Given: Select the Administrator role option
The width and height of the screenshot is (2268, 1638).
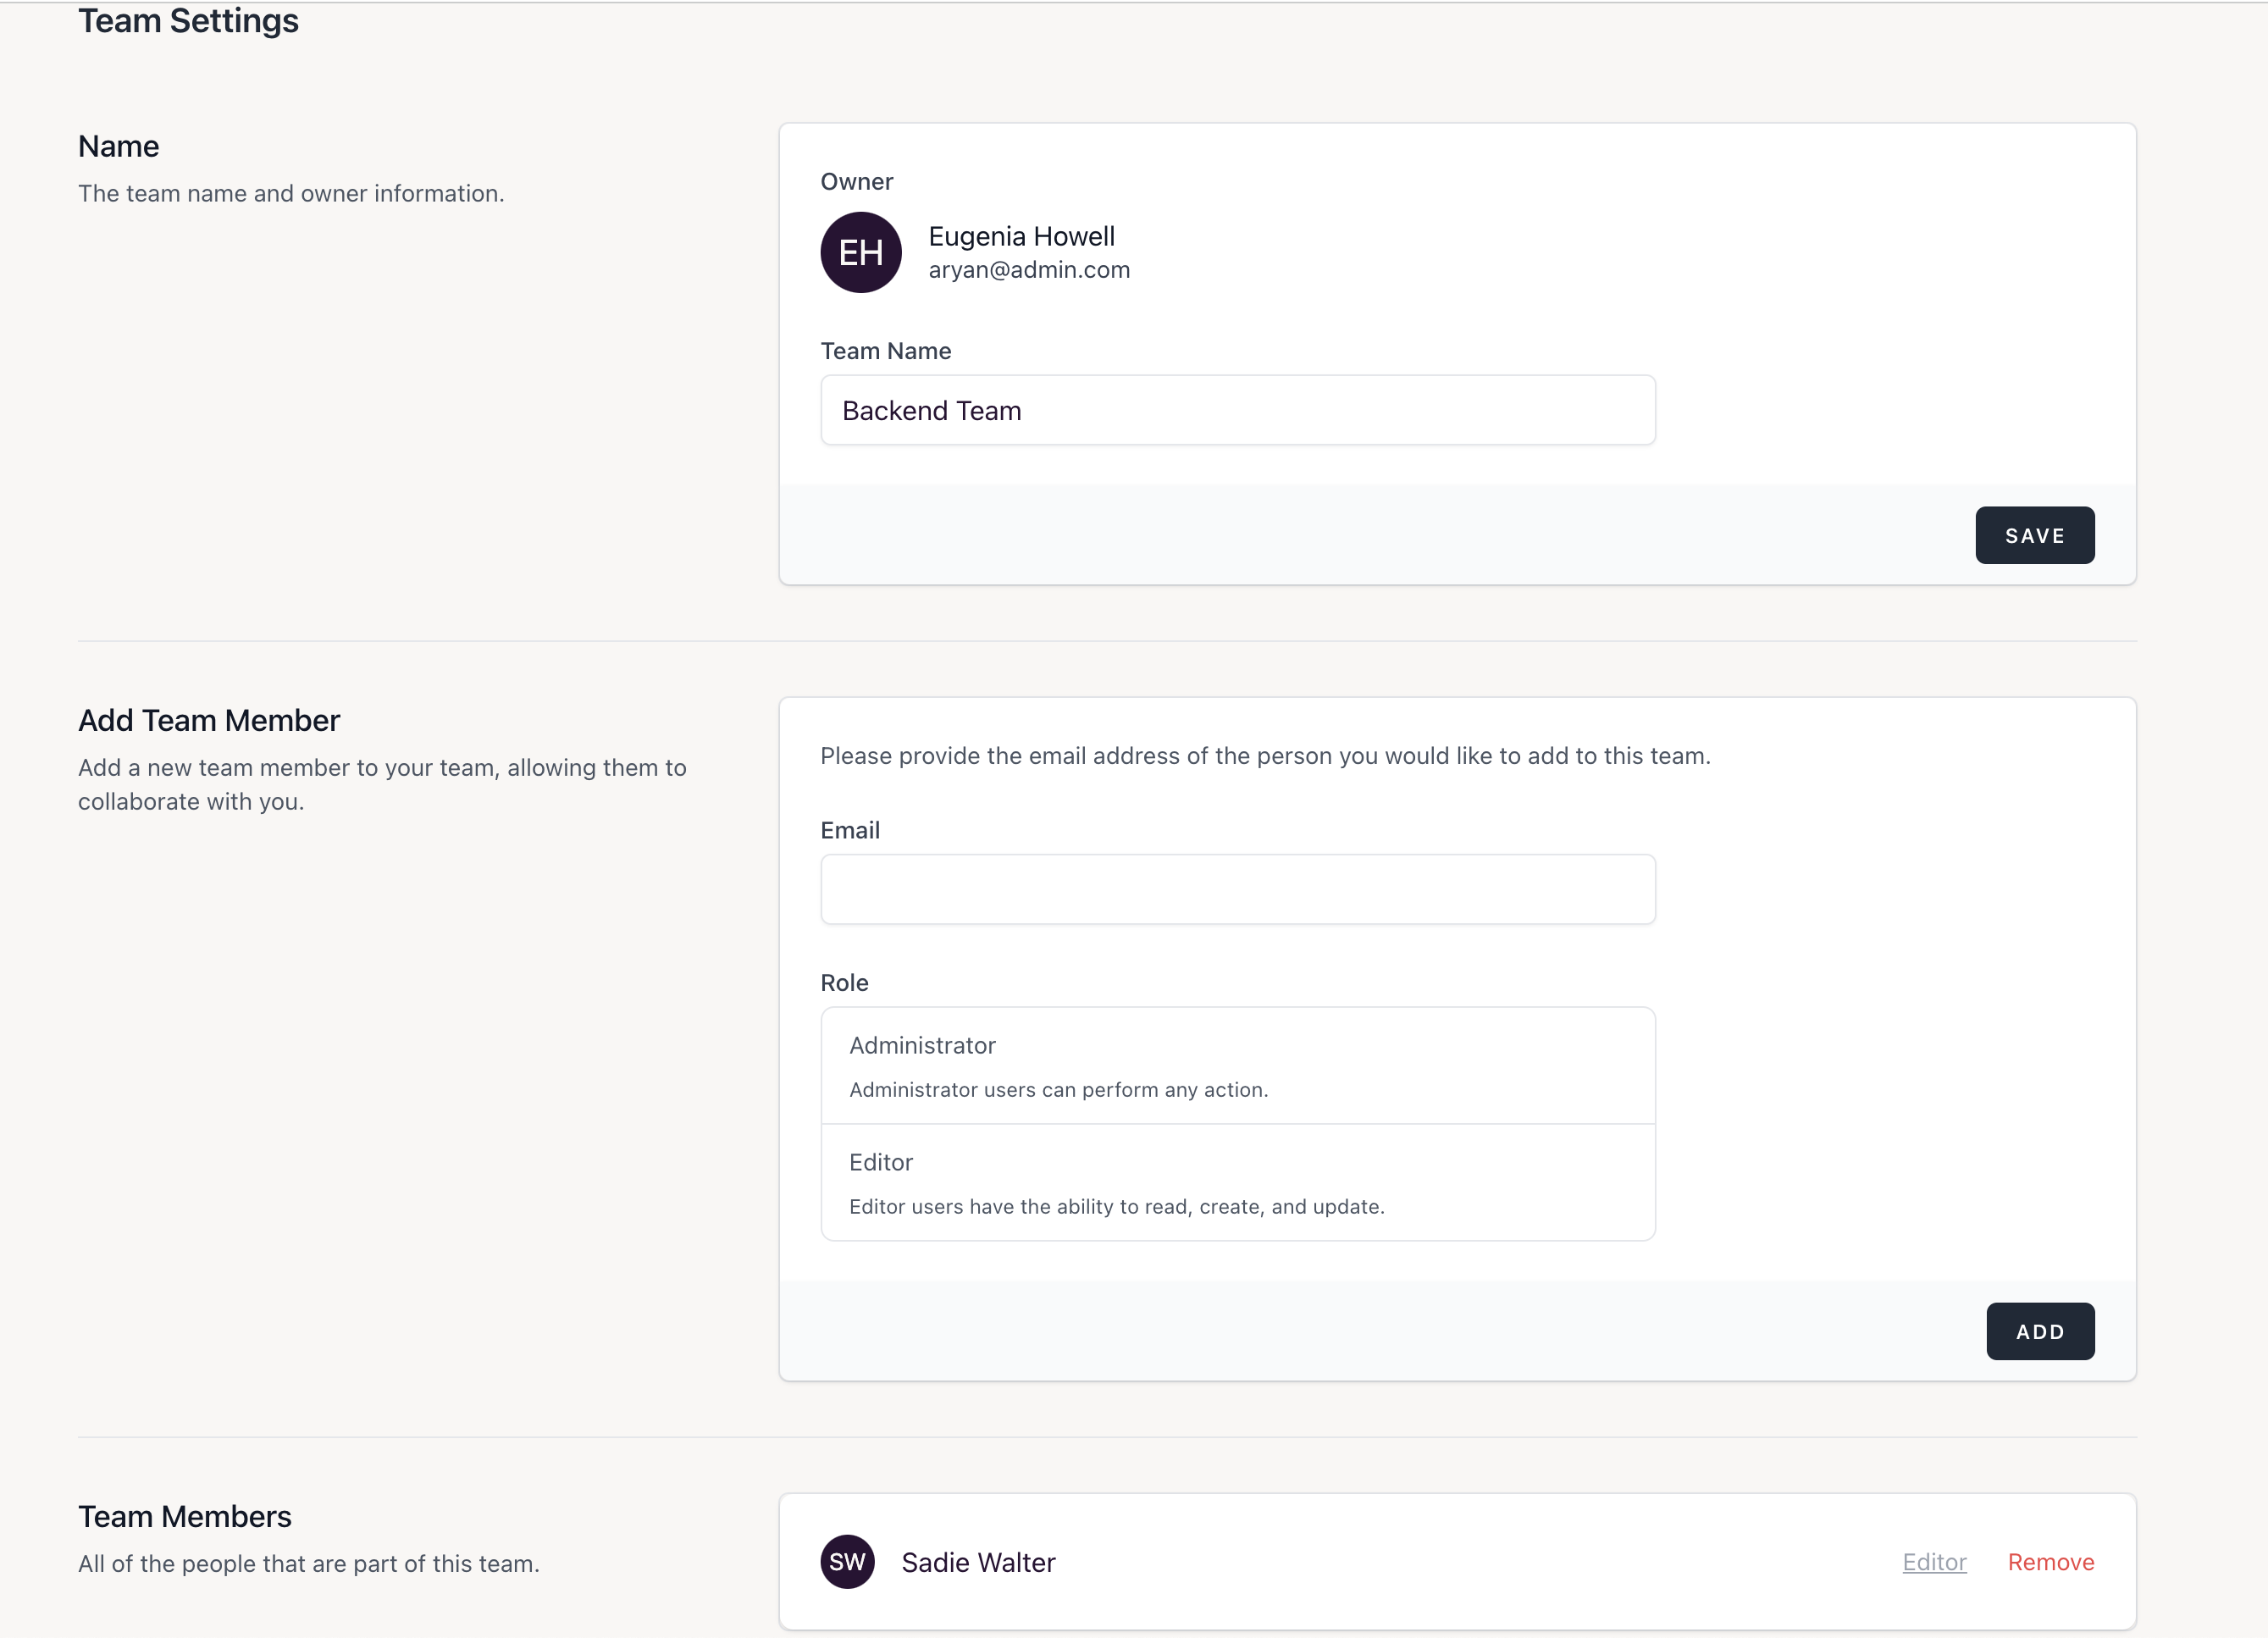Looking at the screenshot, I should click(1237, 1066).
